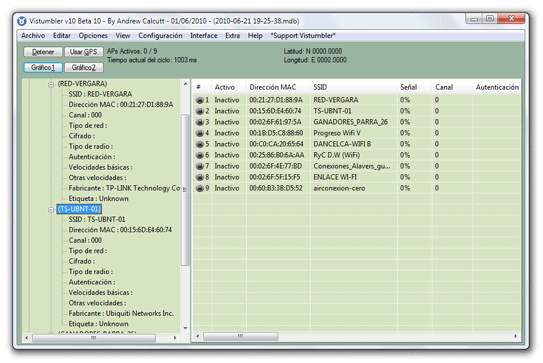Click the signal icon for row 5 DANCELCA-WIFI B
Screen dimensions: 543x363
pyautogui.click(x=199, y=144)
